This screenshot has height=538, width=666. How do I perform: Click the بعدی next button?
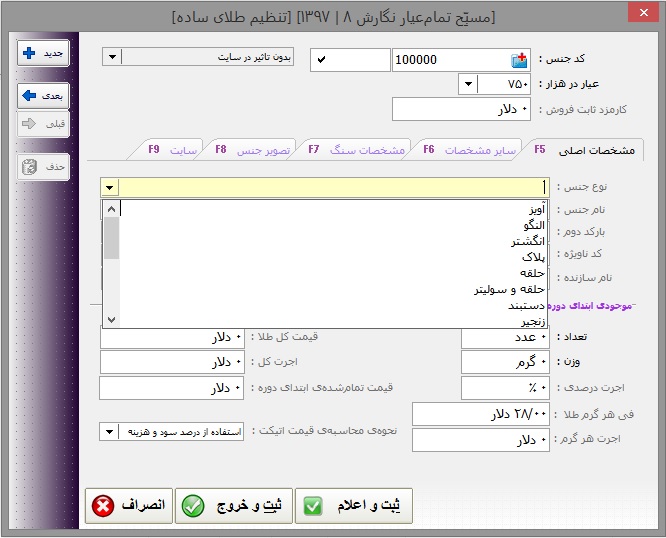click(43, 96)
